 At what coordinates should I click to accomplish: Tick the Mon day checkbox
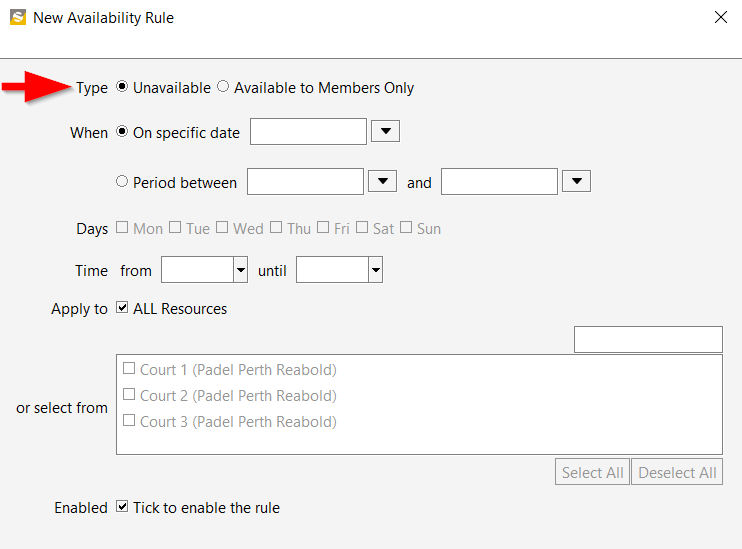(122, 227)
